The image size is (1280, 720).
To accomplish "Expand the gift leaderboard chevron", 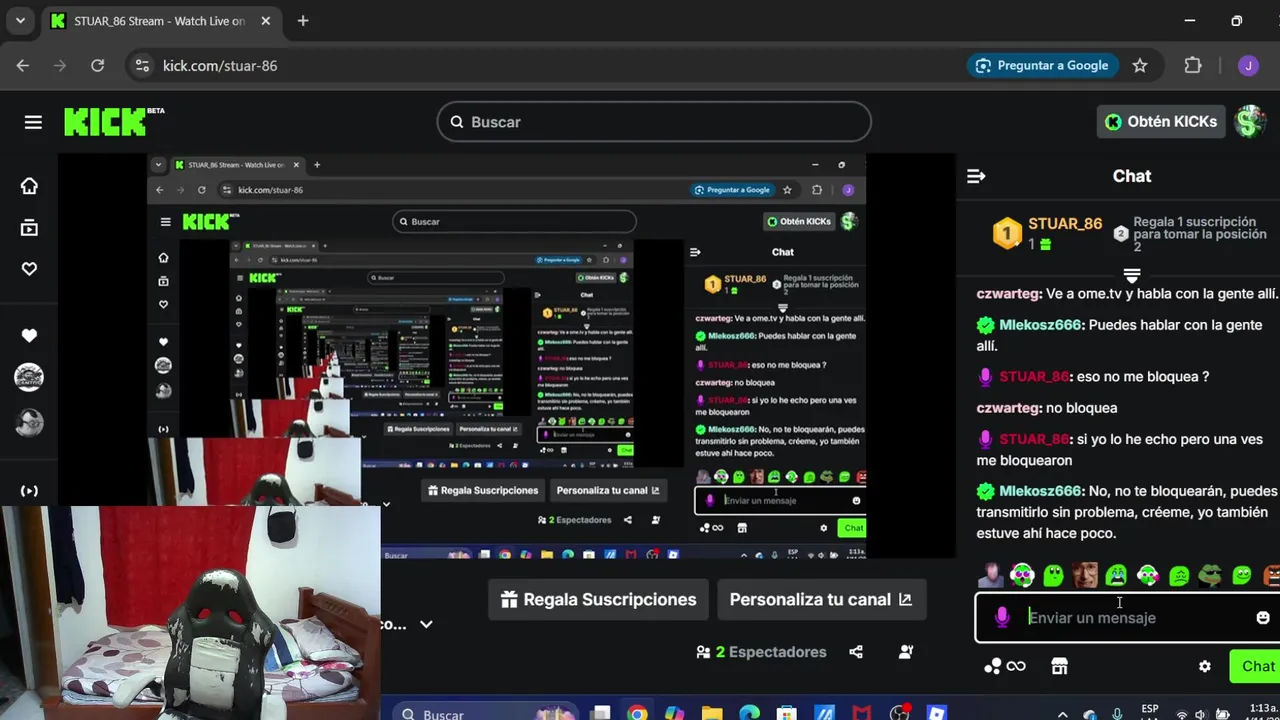I will pos(1132,274).
